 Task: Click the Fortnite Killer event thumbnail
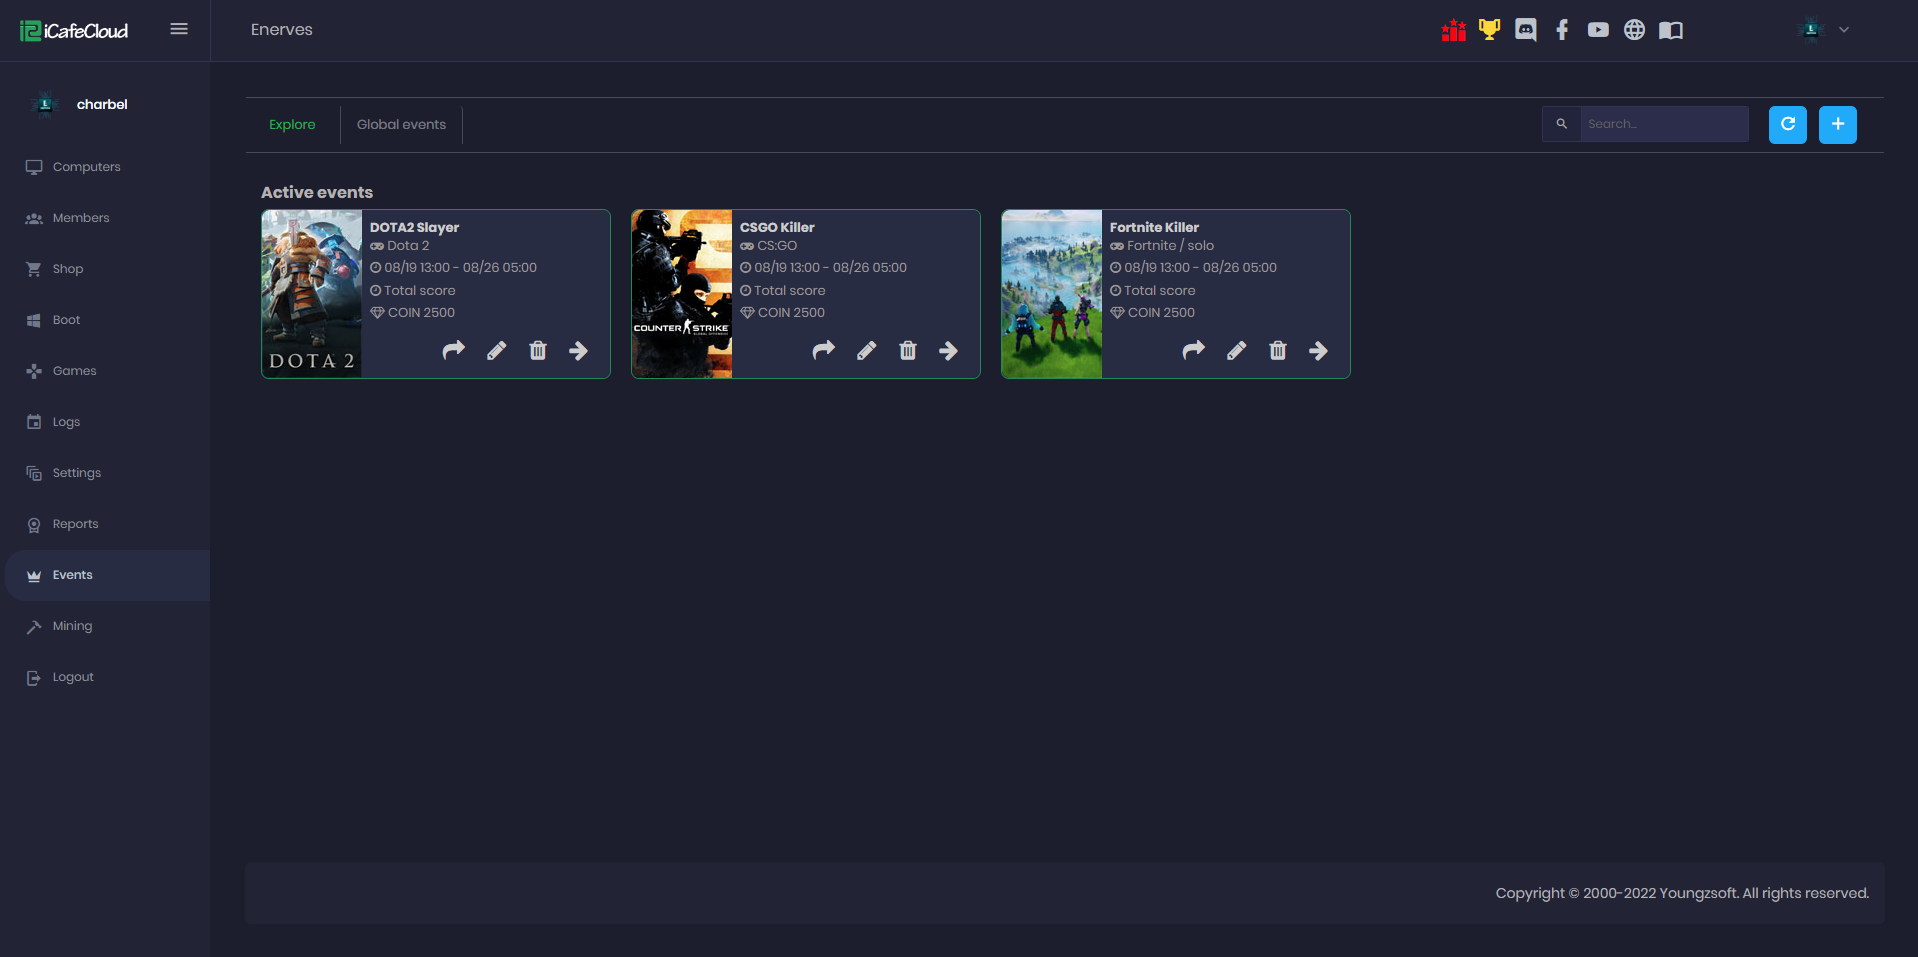[x=1051, y=294]
